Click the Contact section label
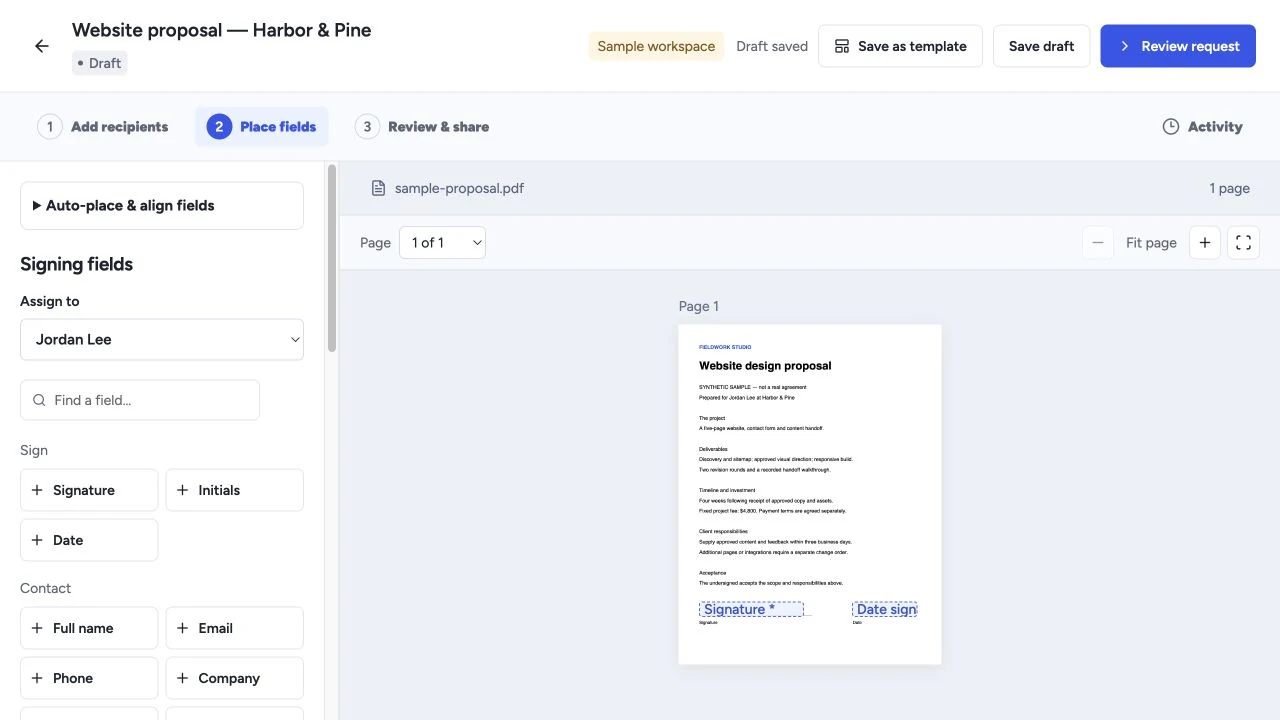The width and height of the screenshot is (1280, 720). 46,588
